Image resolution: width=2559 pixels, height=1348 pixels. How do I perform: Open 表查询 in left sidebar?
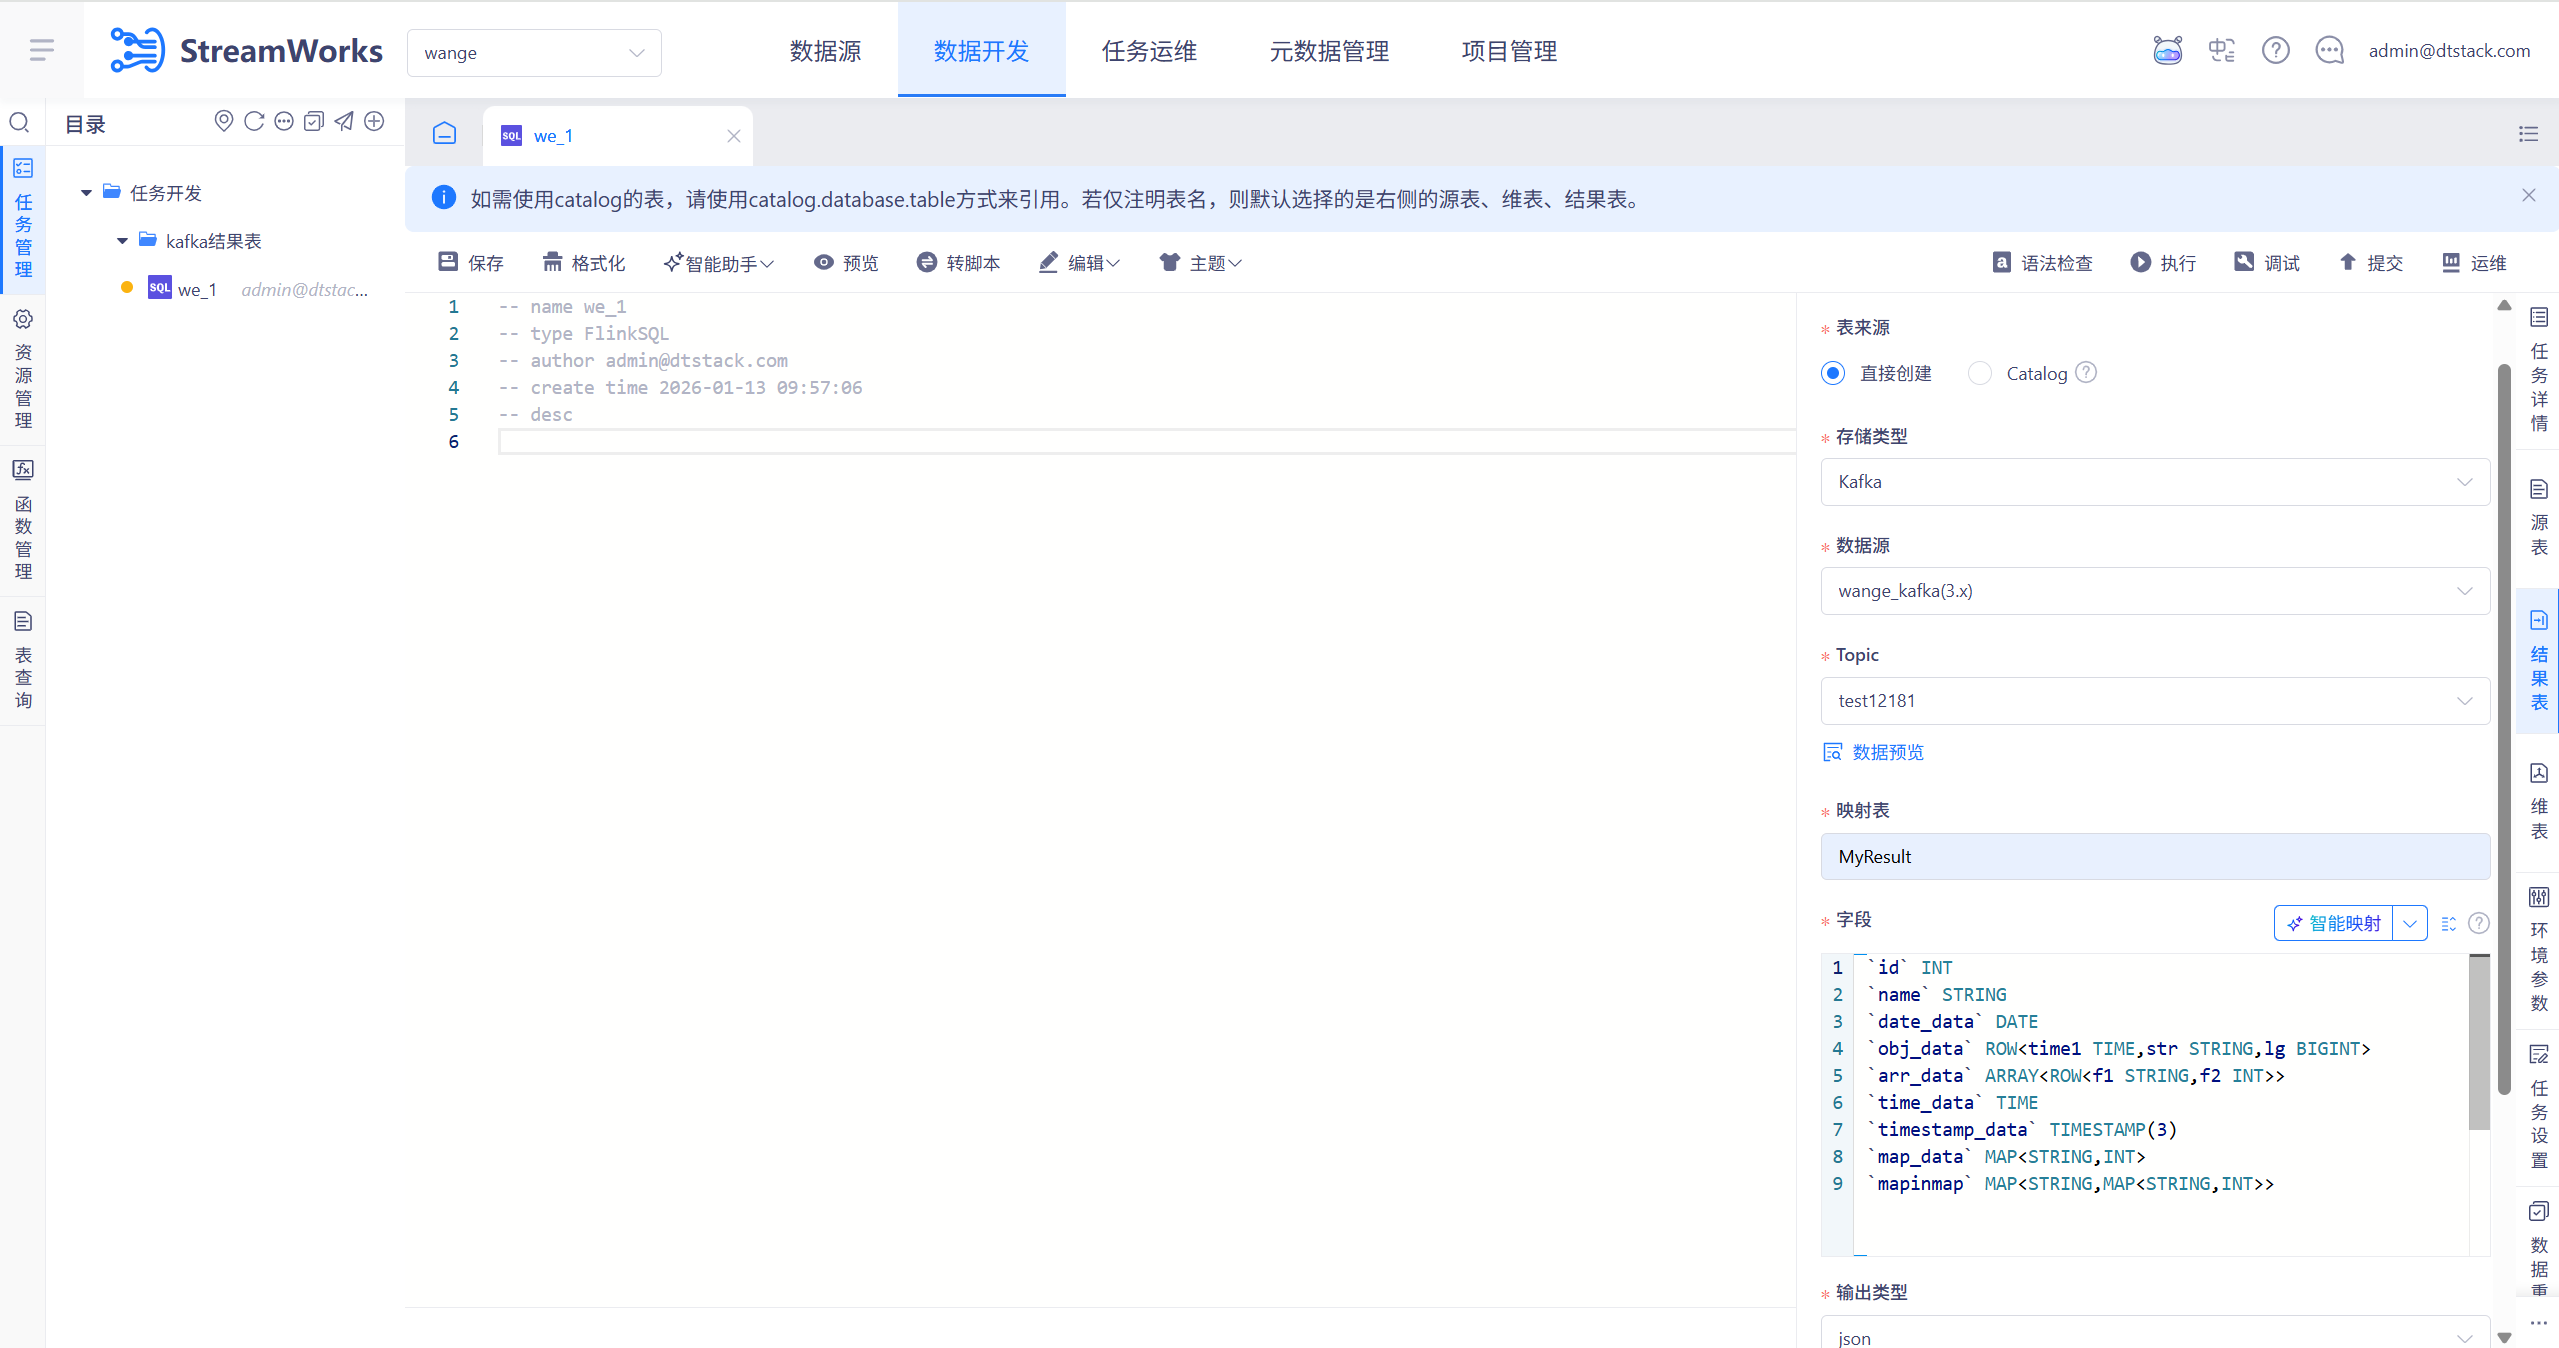[23, 659]
